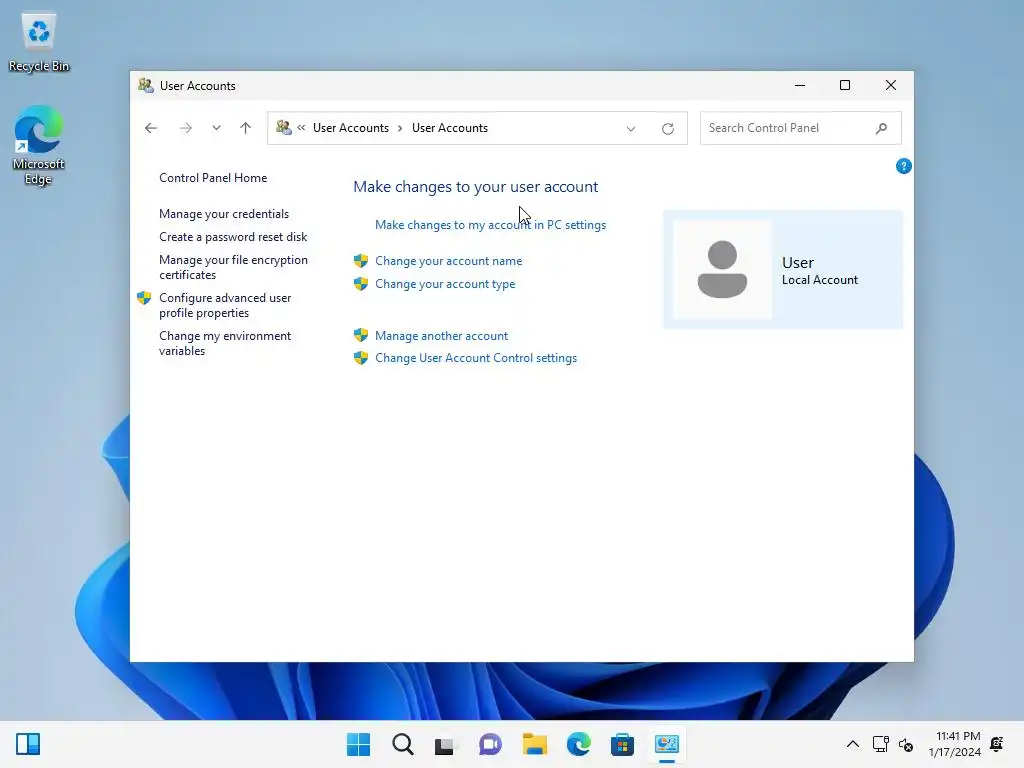Screen dimensions: 1024x768
Task: Open taskbar Search
Action: (x=402, y=744)
